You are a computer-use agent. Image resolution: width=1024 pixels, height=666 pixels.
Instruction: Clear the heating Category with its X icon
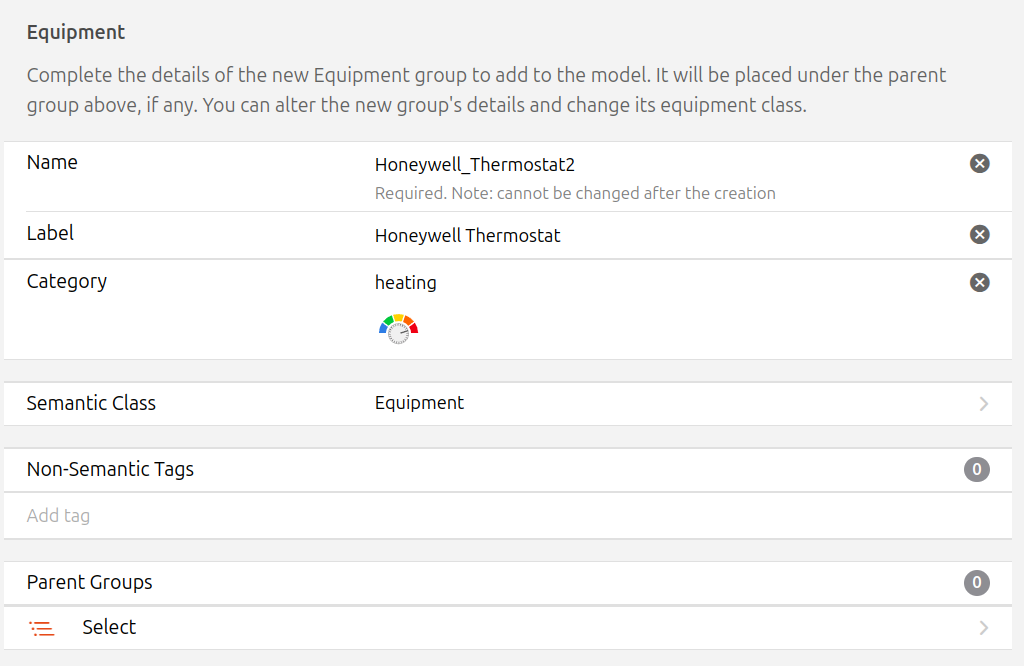[x=980, y=282]
